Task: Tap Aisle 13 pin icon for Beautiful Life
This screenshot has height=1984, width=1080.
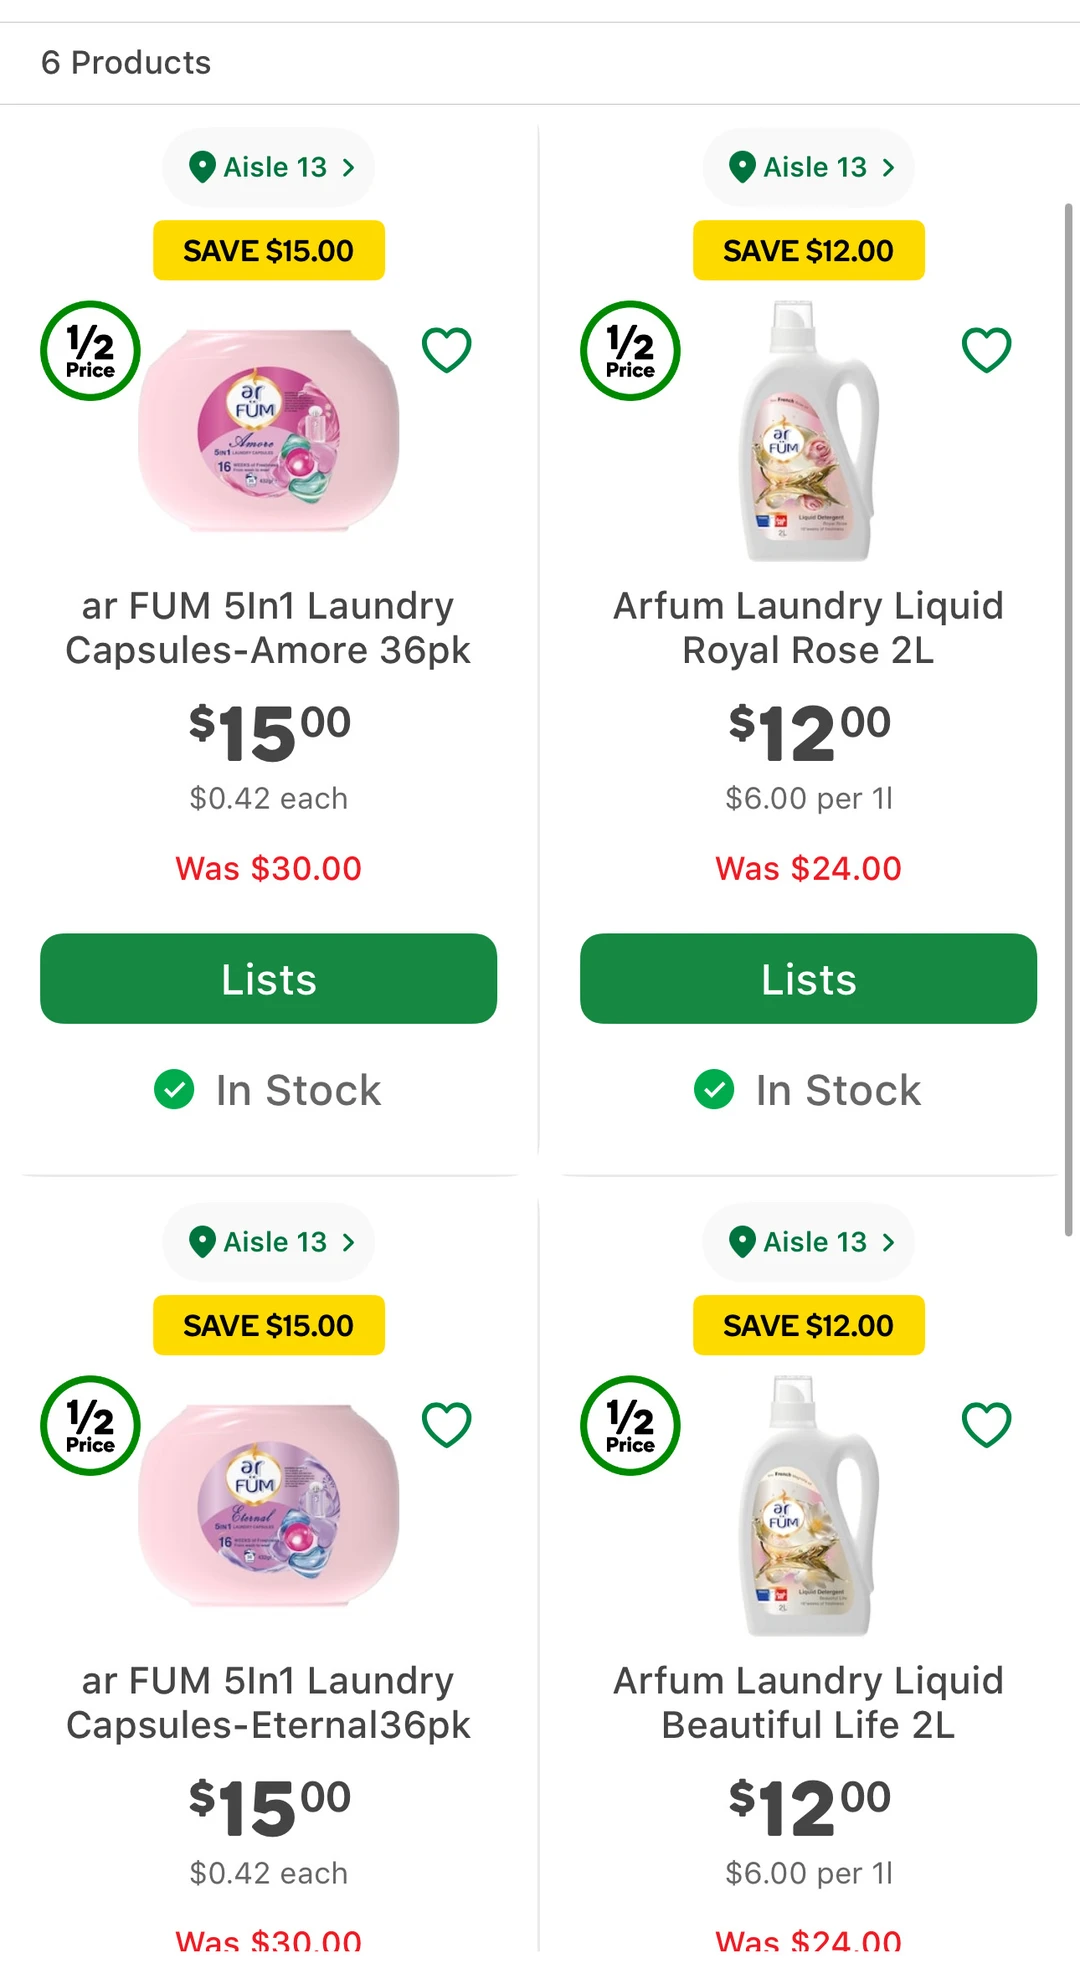Action: [742, 1242]
